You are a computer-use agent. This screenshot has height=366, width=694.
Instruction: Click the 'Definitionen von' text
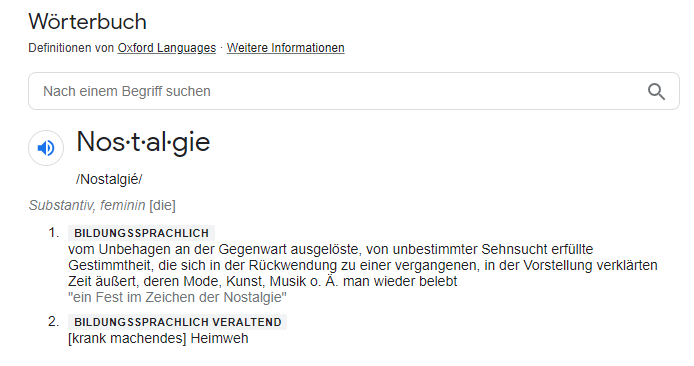point(71,48)
